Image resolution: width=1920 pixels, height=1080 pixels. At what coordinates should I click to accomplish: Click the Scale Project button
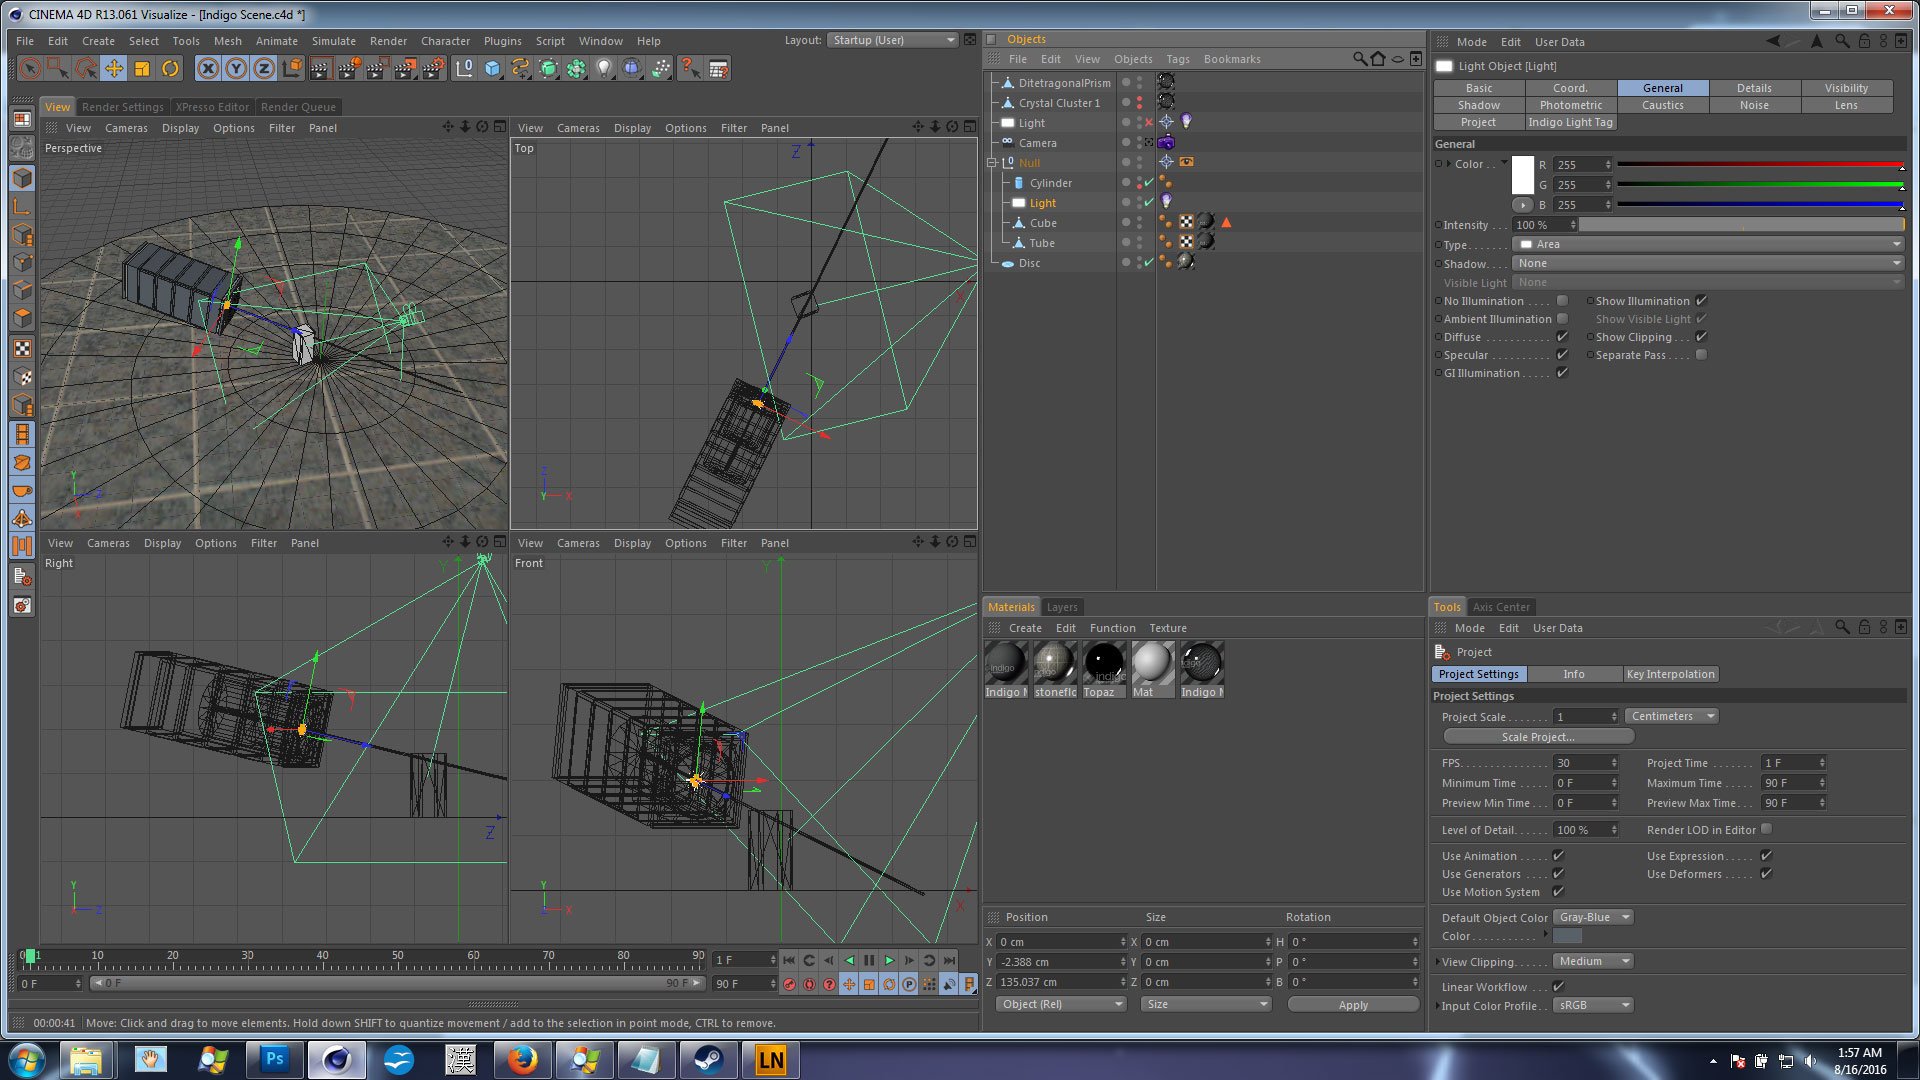pos(1537,737)
